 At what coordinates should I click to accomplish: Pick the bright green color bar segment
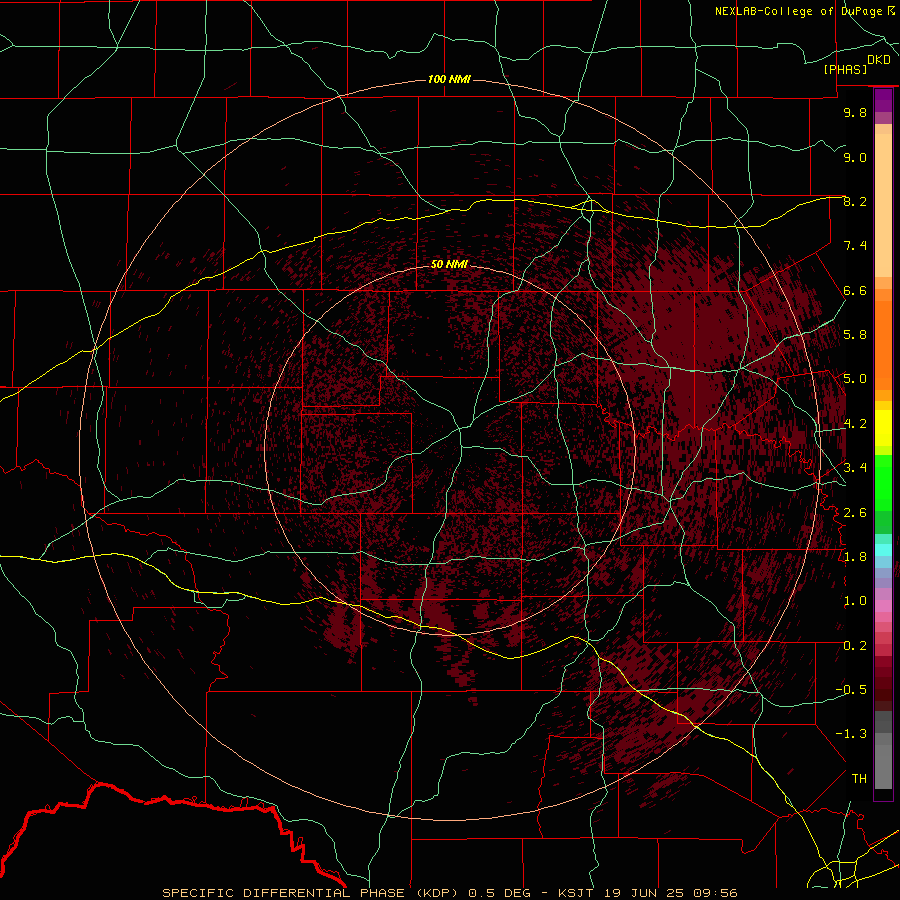point(883,483)
